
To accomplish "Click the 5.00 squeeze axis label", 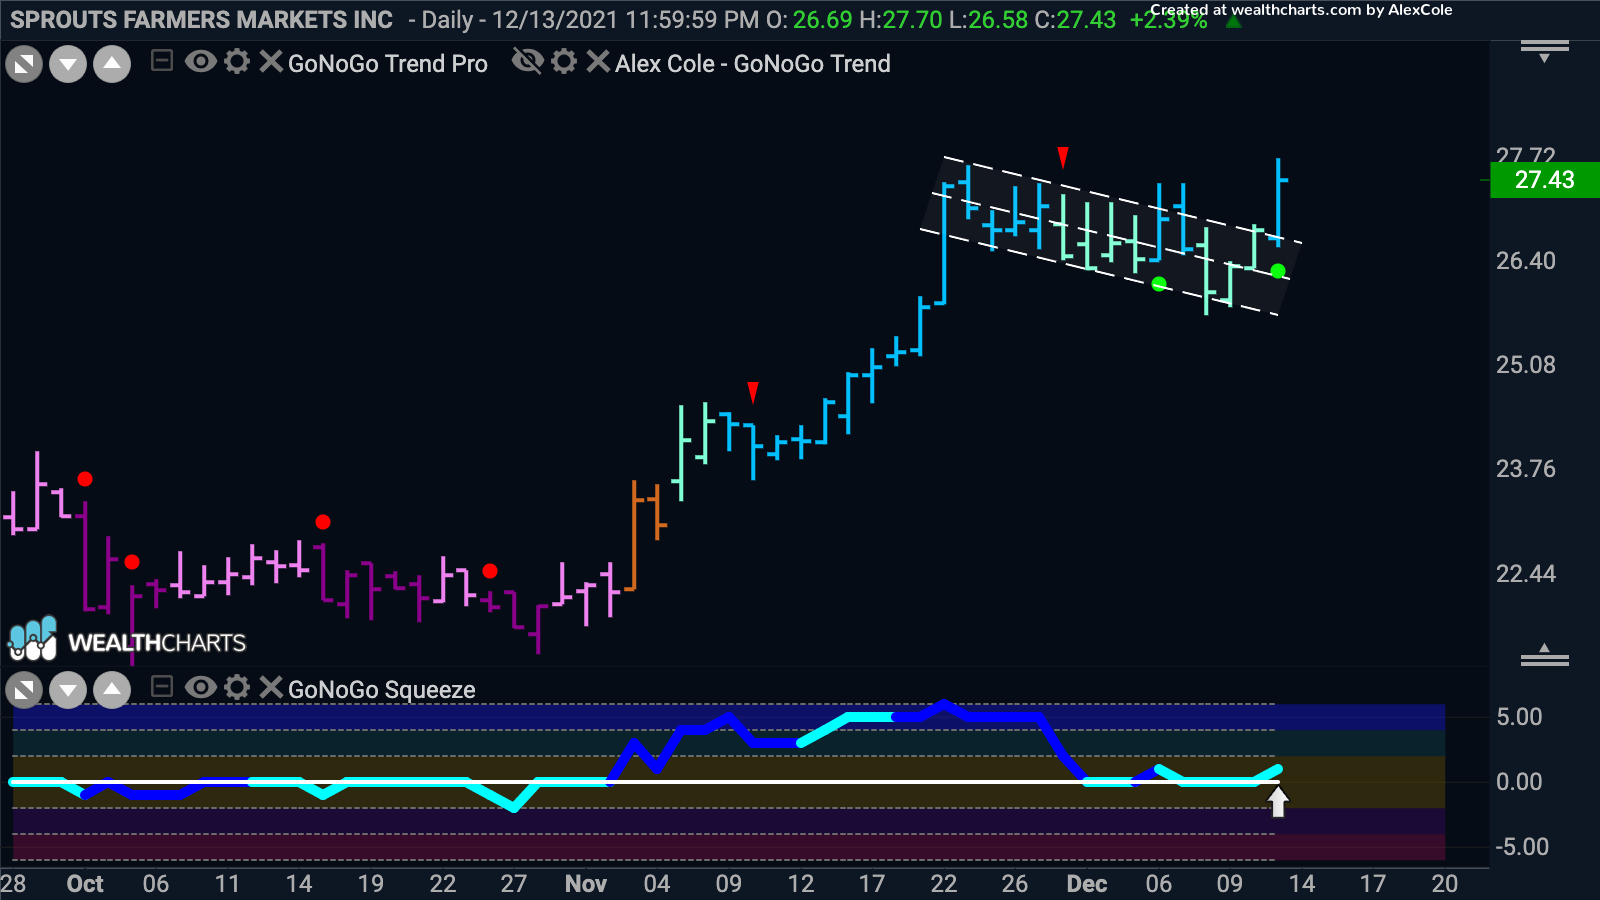I will pos(1519,717).
